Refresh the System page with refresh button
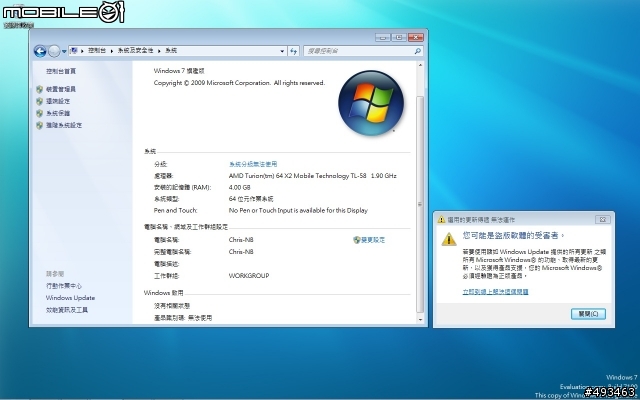640x400 pixels. [x=293, y=51]
